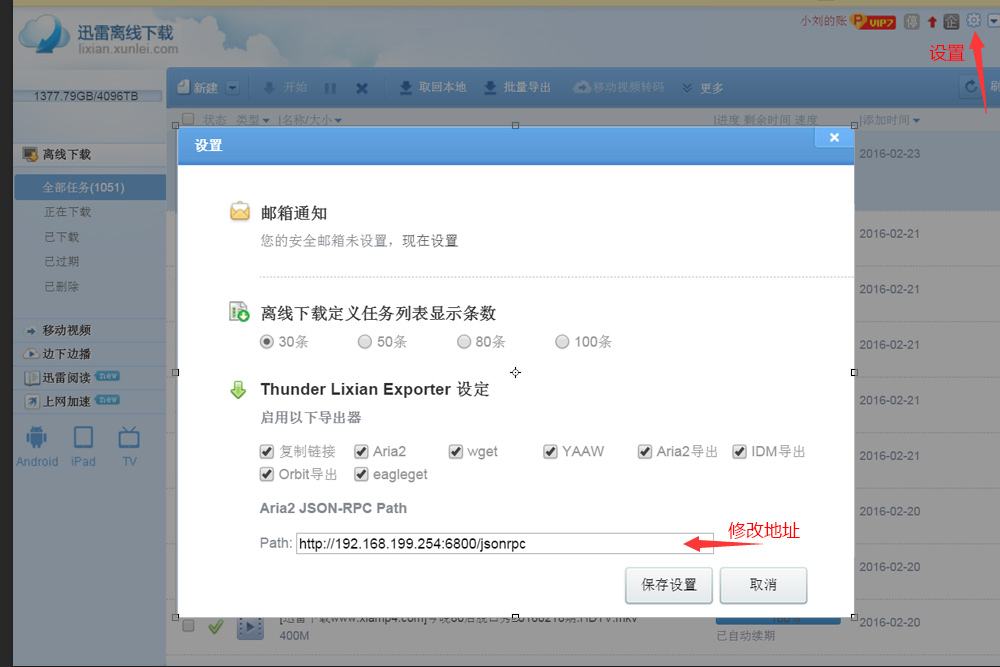
Task: Open the offline download settings gear icon
Action: click(973, 20)
